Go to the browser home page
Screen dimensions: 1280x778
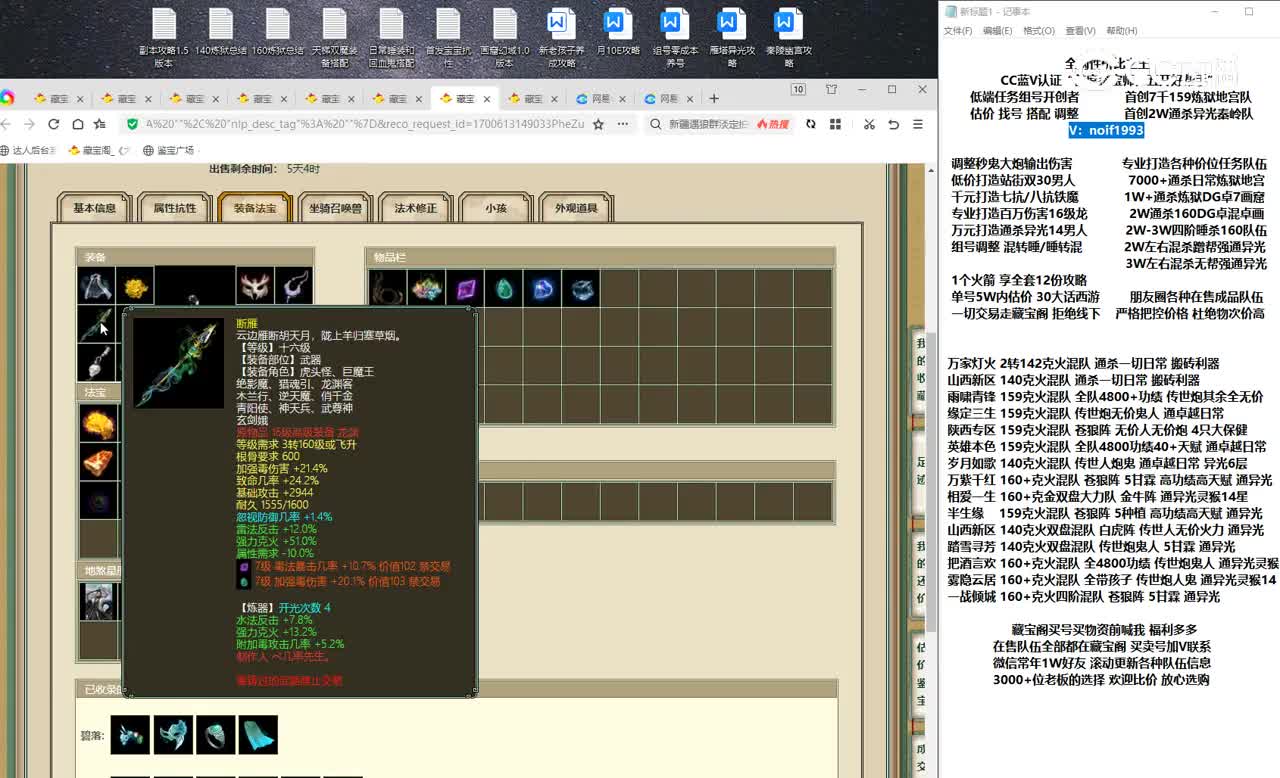[77, 124]
